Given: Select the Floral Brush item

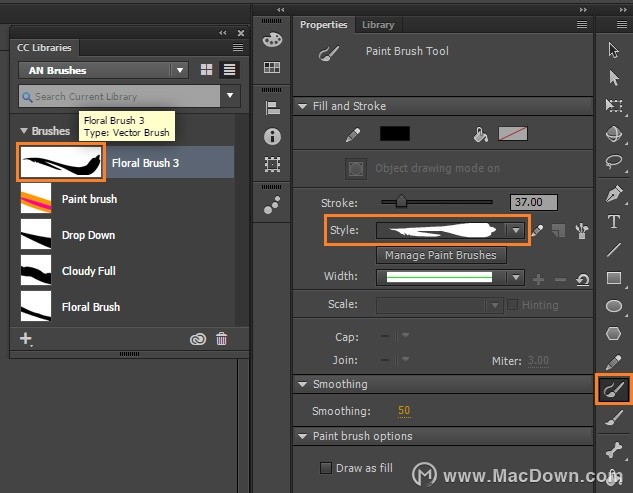Looking at the screenshot, I should click(x=127, y=307).
